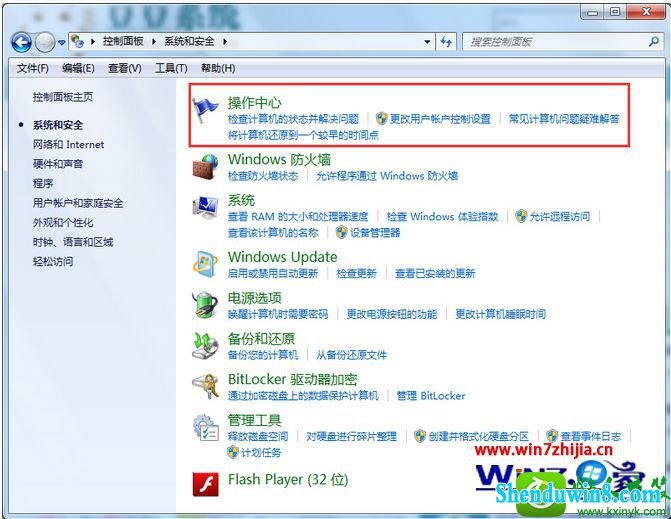Select 时钟、语言和区域 in sidebar

[73, 242]
